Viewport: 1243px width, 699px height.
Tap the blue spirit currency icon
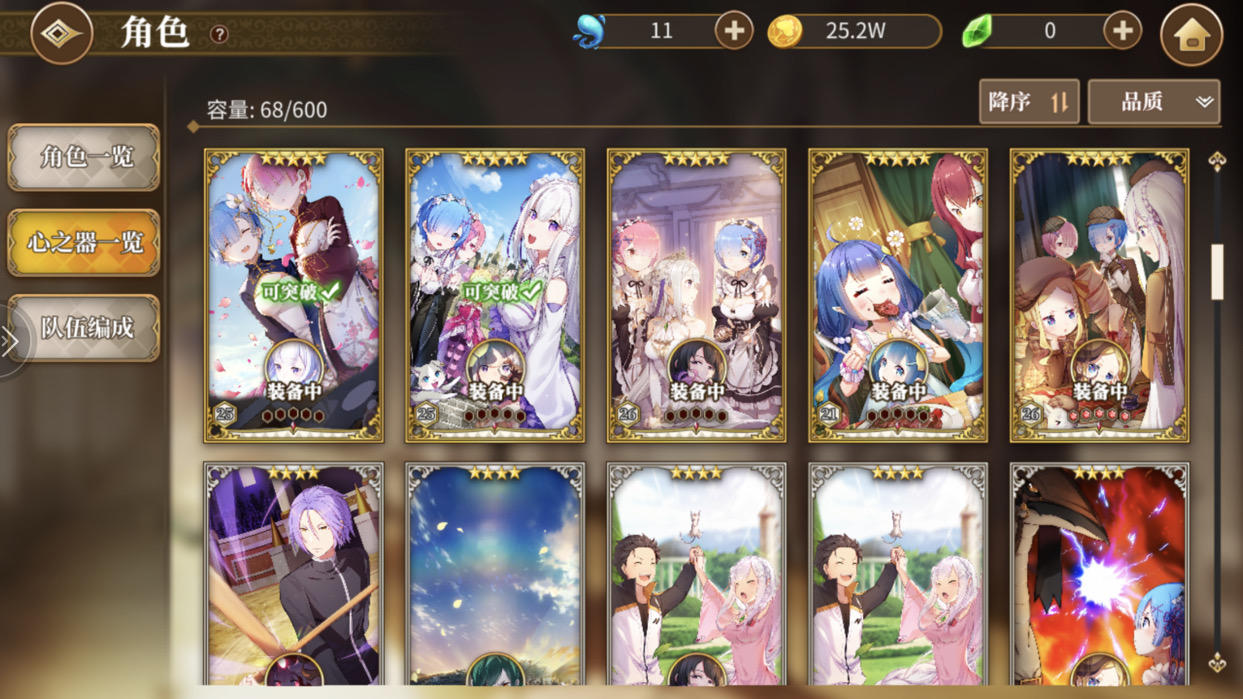click(589, 31)
